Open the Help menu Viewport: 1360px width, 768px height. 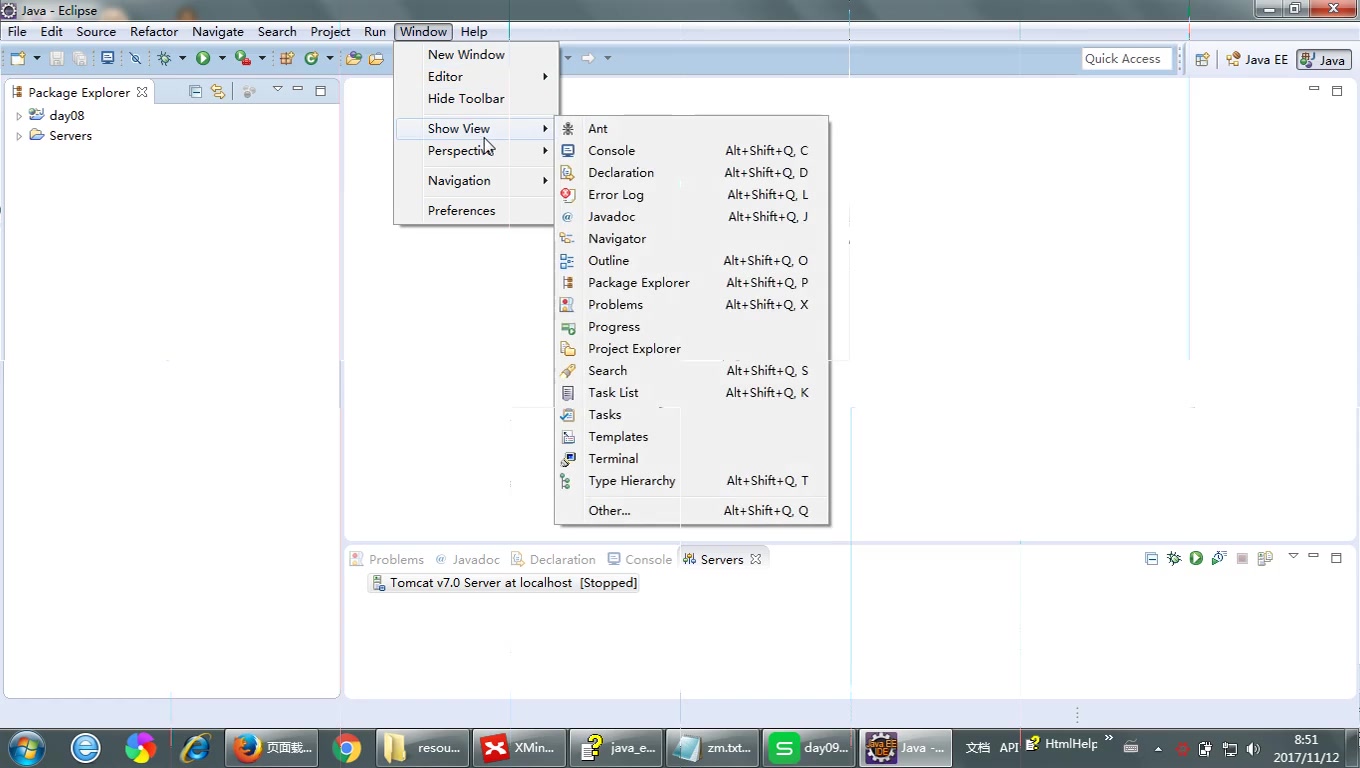[x=474, y=32]
